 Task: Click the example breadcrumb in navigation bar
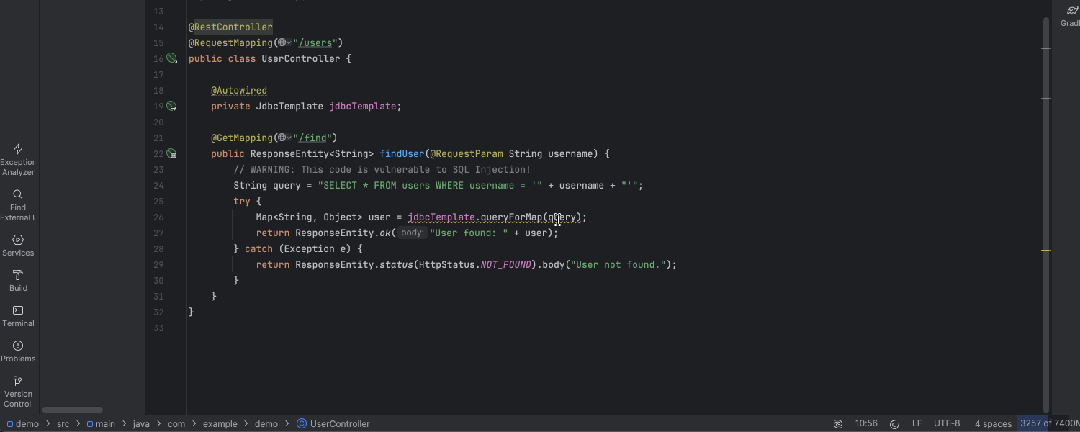click(219, 424)
